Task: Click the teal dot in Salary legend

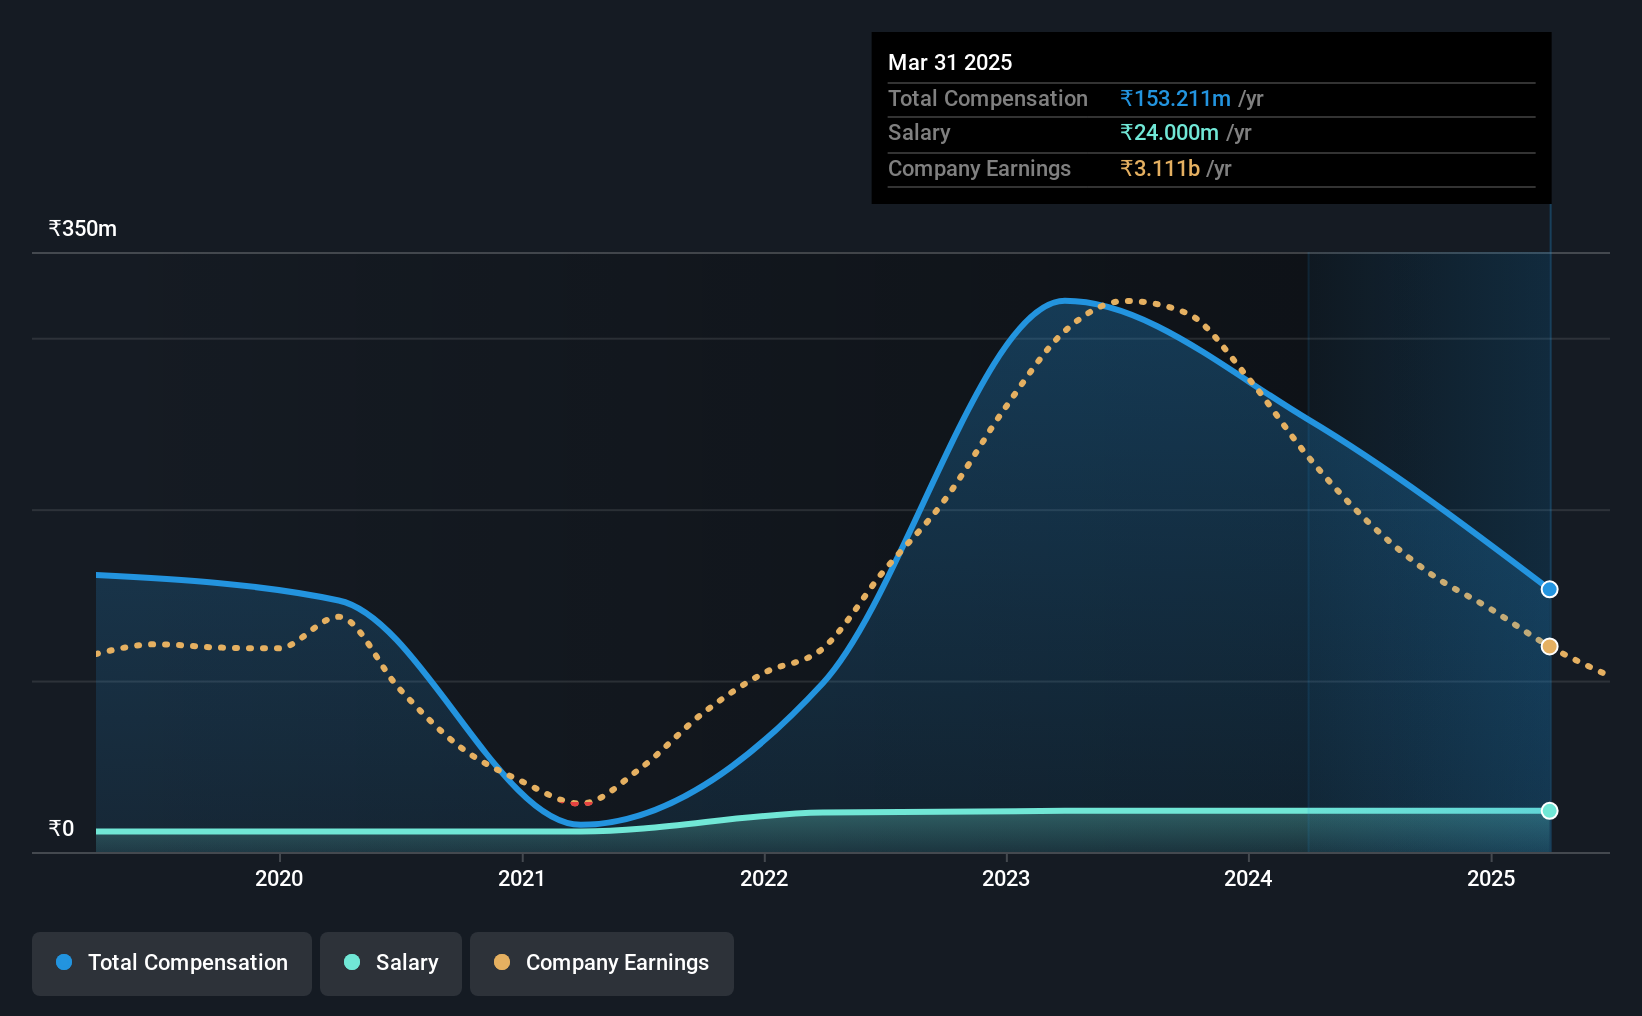Action: tap(352, 962)
